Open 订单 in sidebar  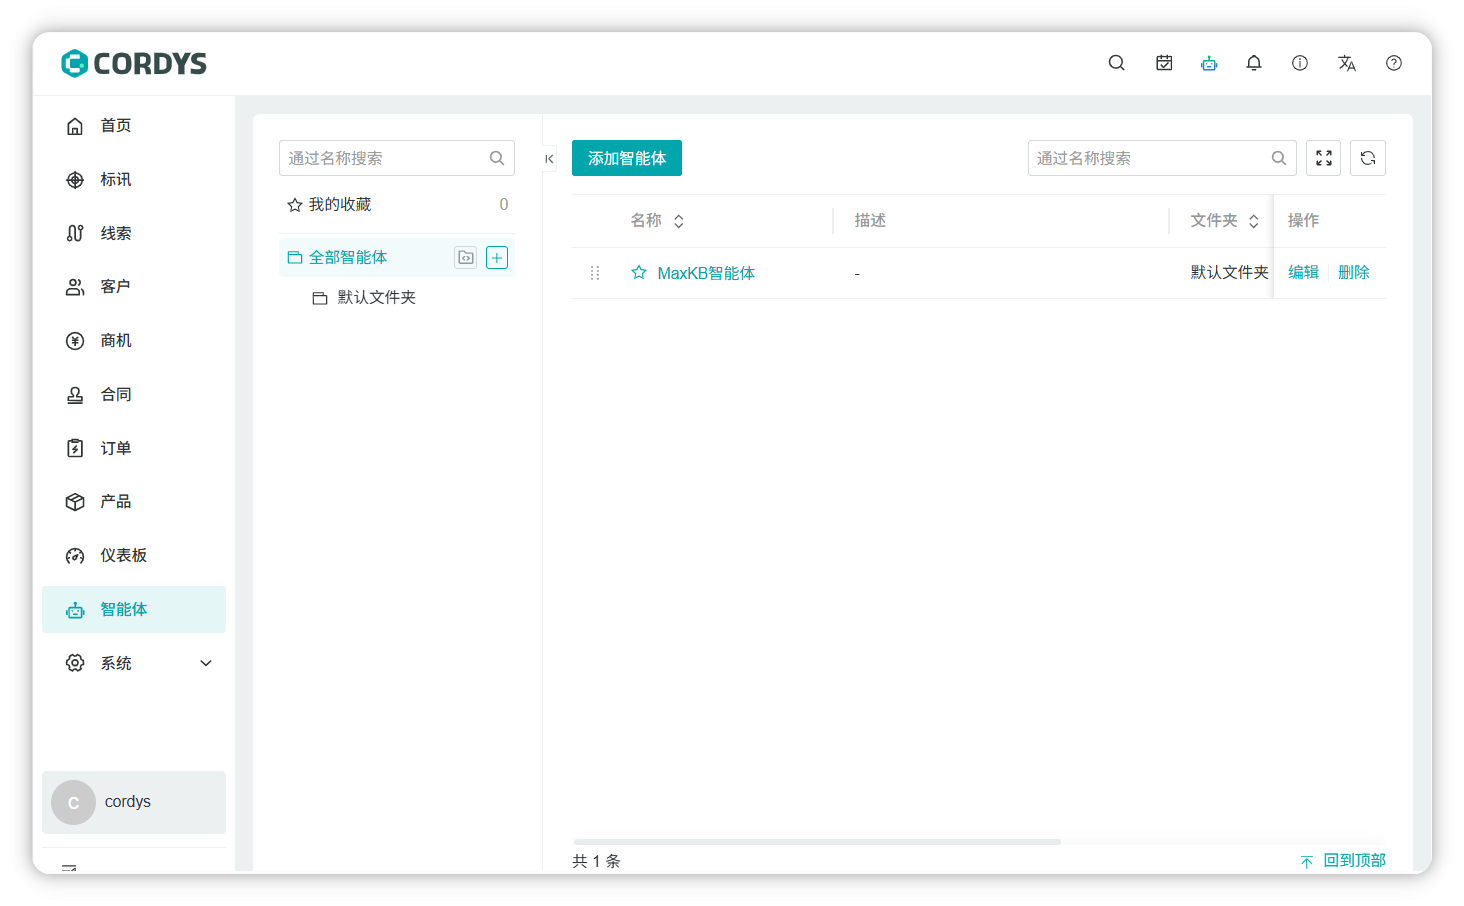tap(134, 448)
